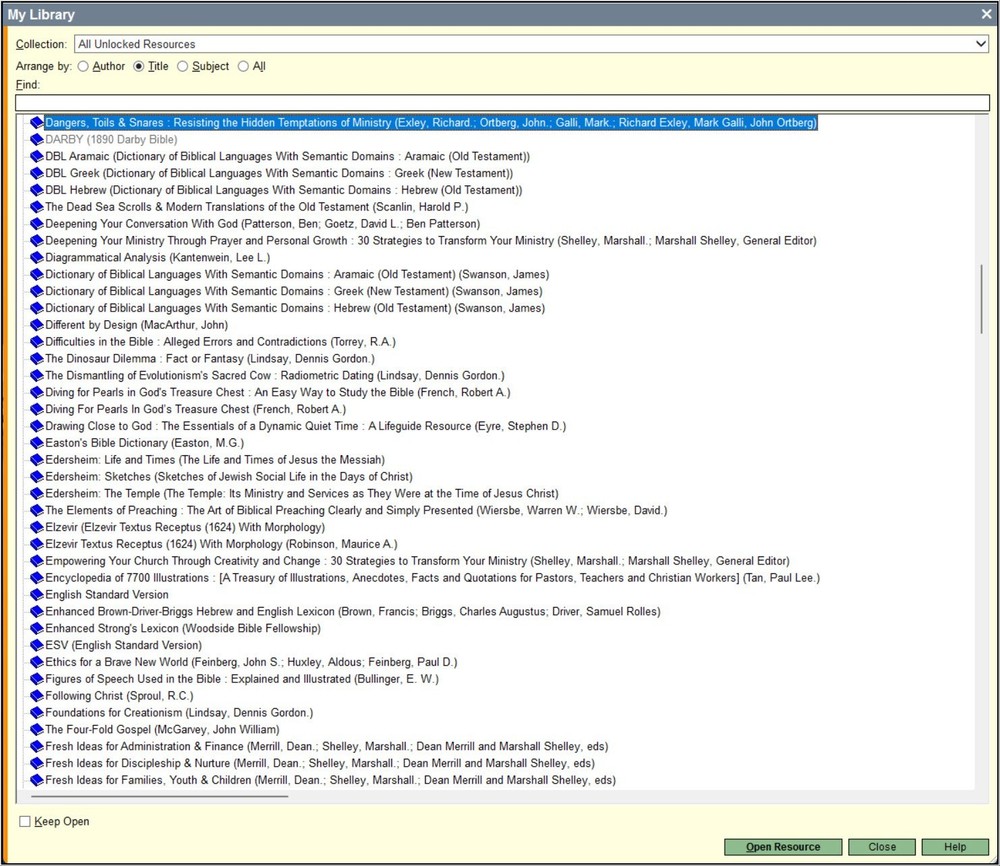
Task: Select Dictionary of Biblical Languages Greek (Swanson)
Action: coord(294,291)
